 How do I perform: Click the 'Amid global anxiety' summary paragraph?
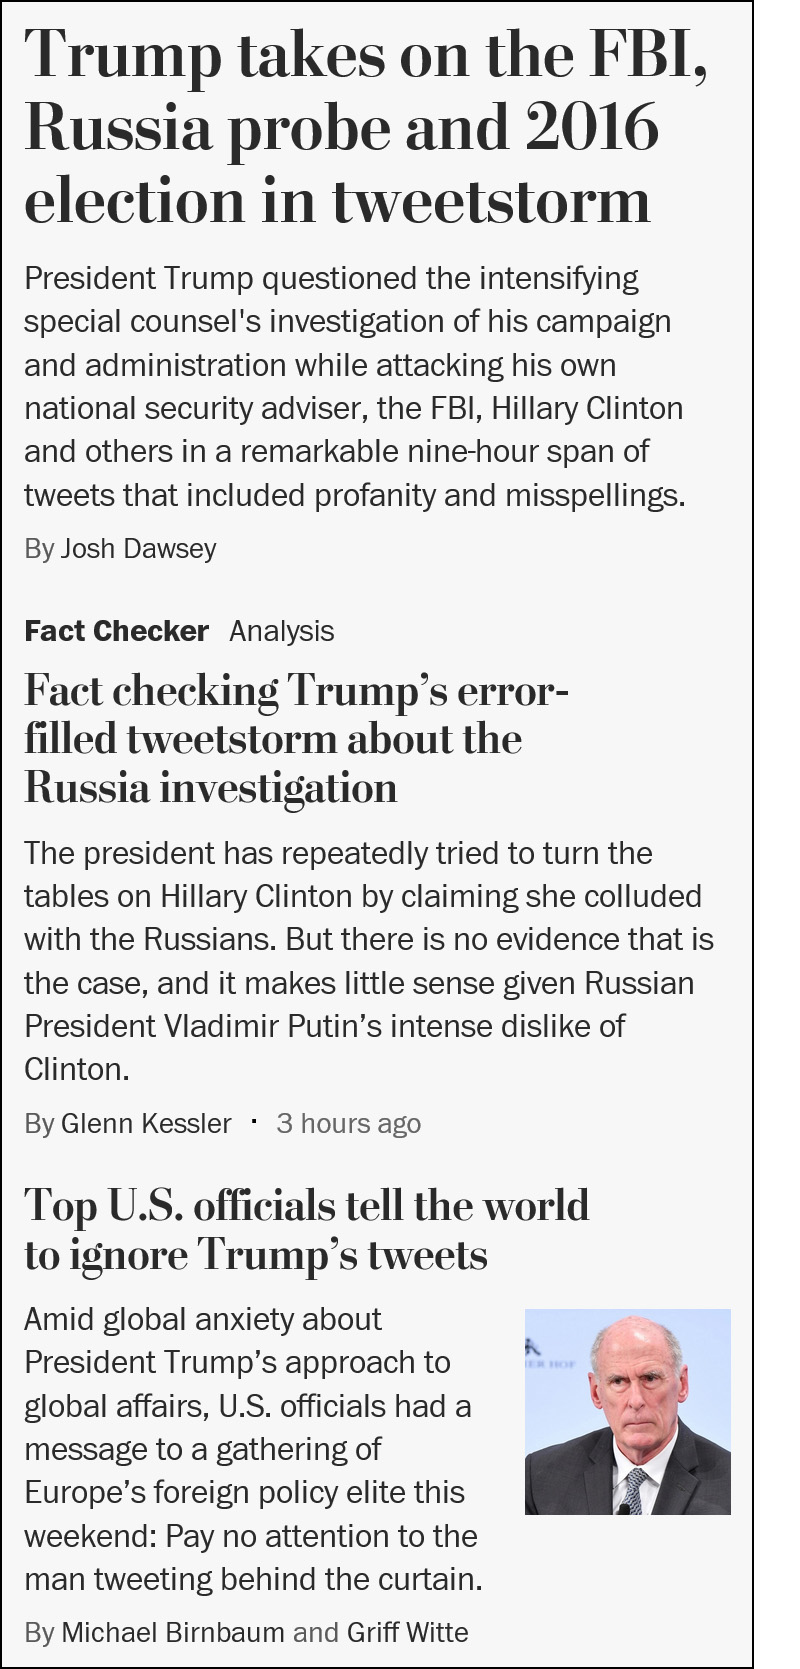pyautogui.click(x=254, y=1449)
